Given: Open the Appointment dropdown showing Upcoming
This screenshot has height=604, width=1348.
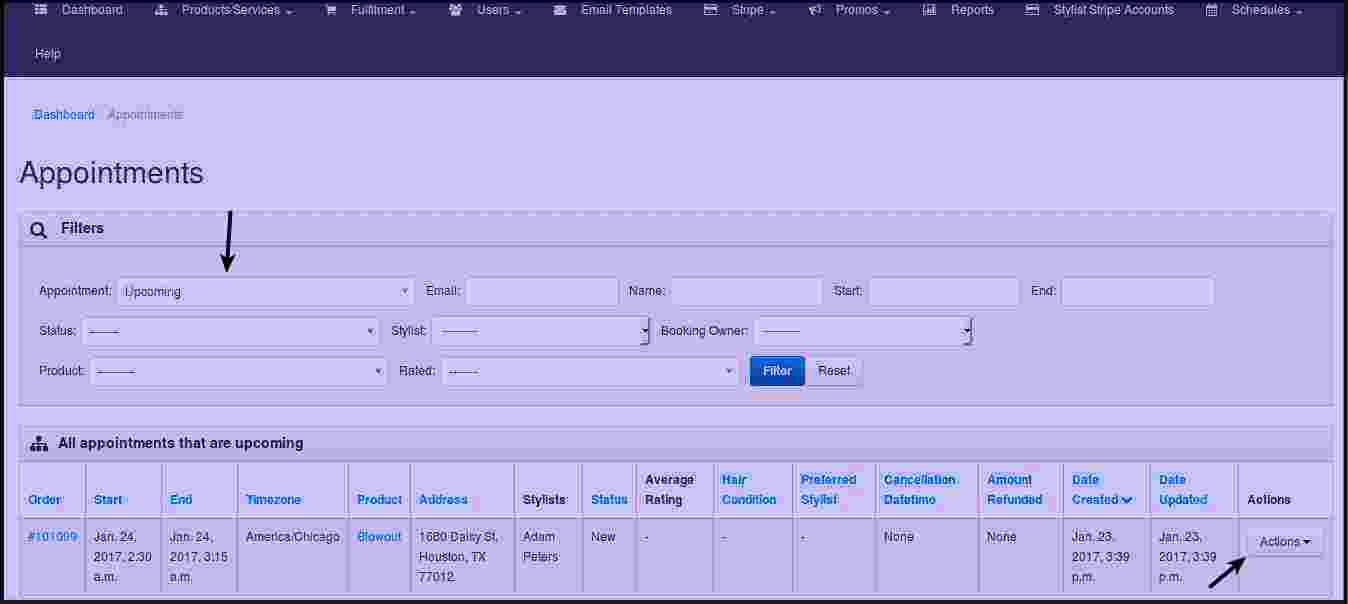Looking at the screenshot, I should 265,292.
